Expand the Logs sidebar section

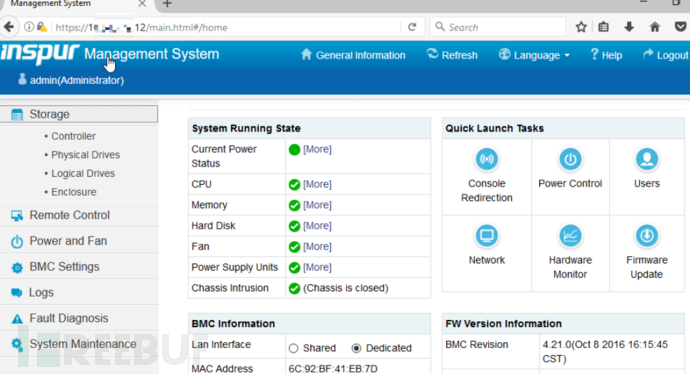(79, 293)
